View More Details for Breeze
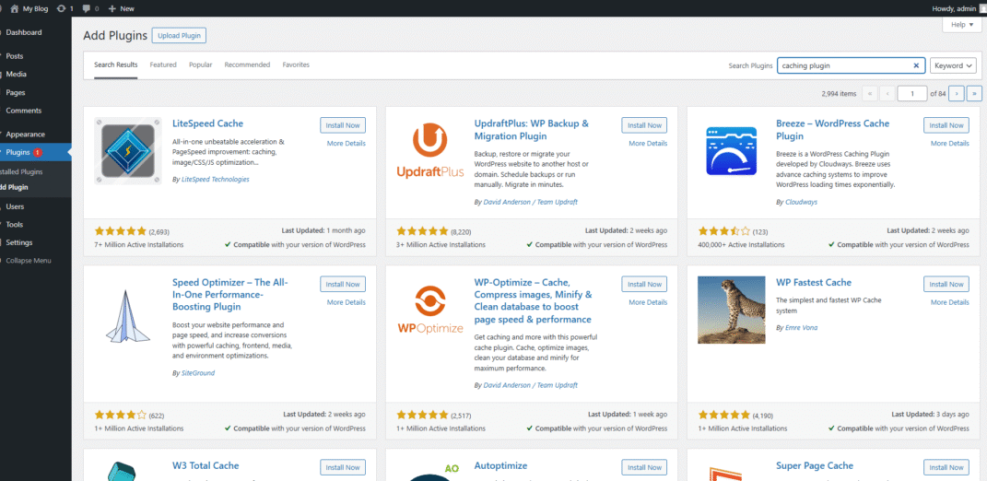The image size is (987, 481). [950, 144]
